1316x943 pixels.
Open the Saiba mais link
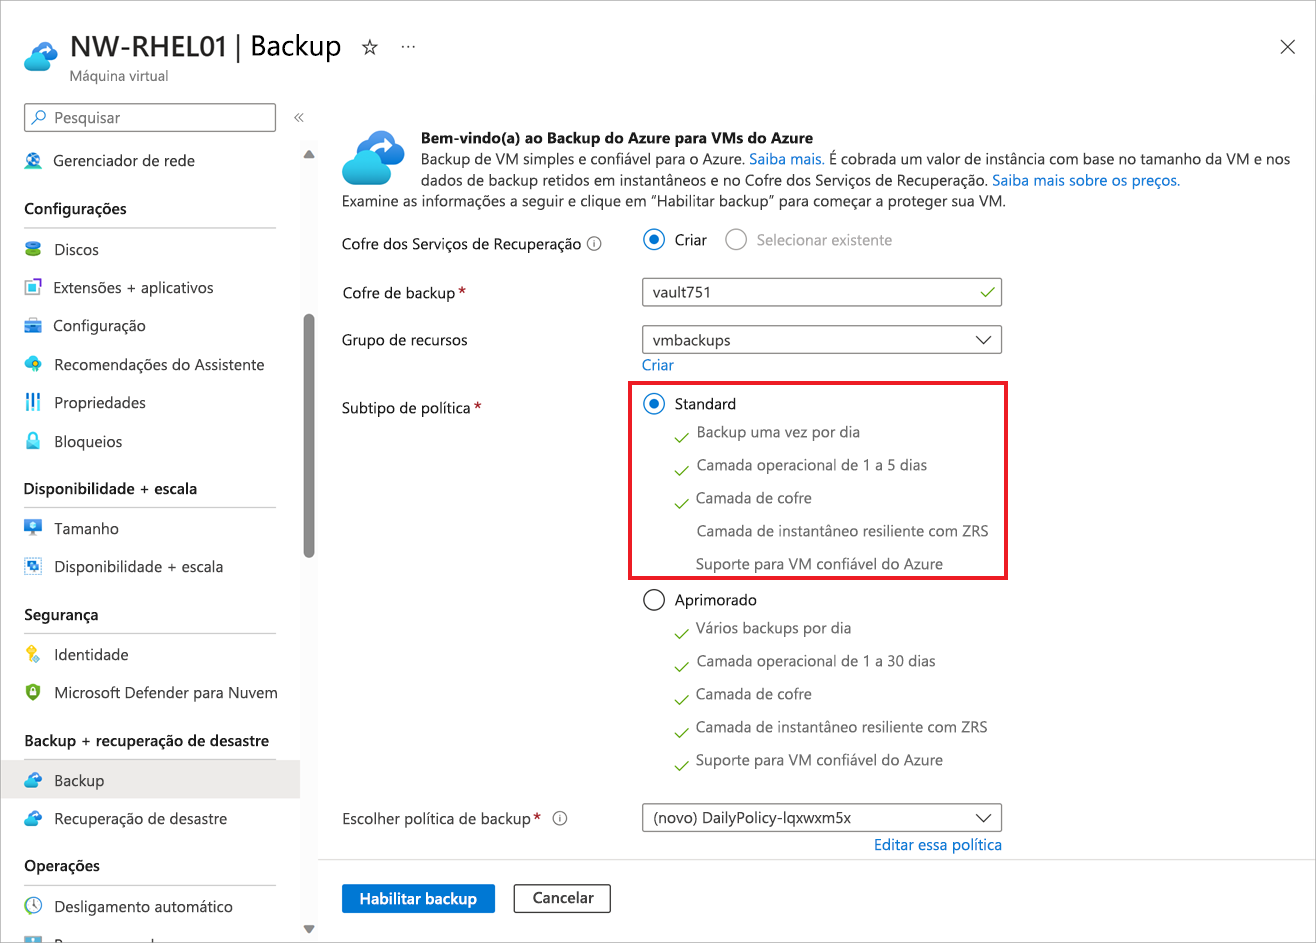click(786, 159)
